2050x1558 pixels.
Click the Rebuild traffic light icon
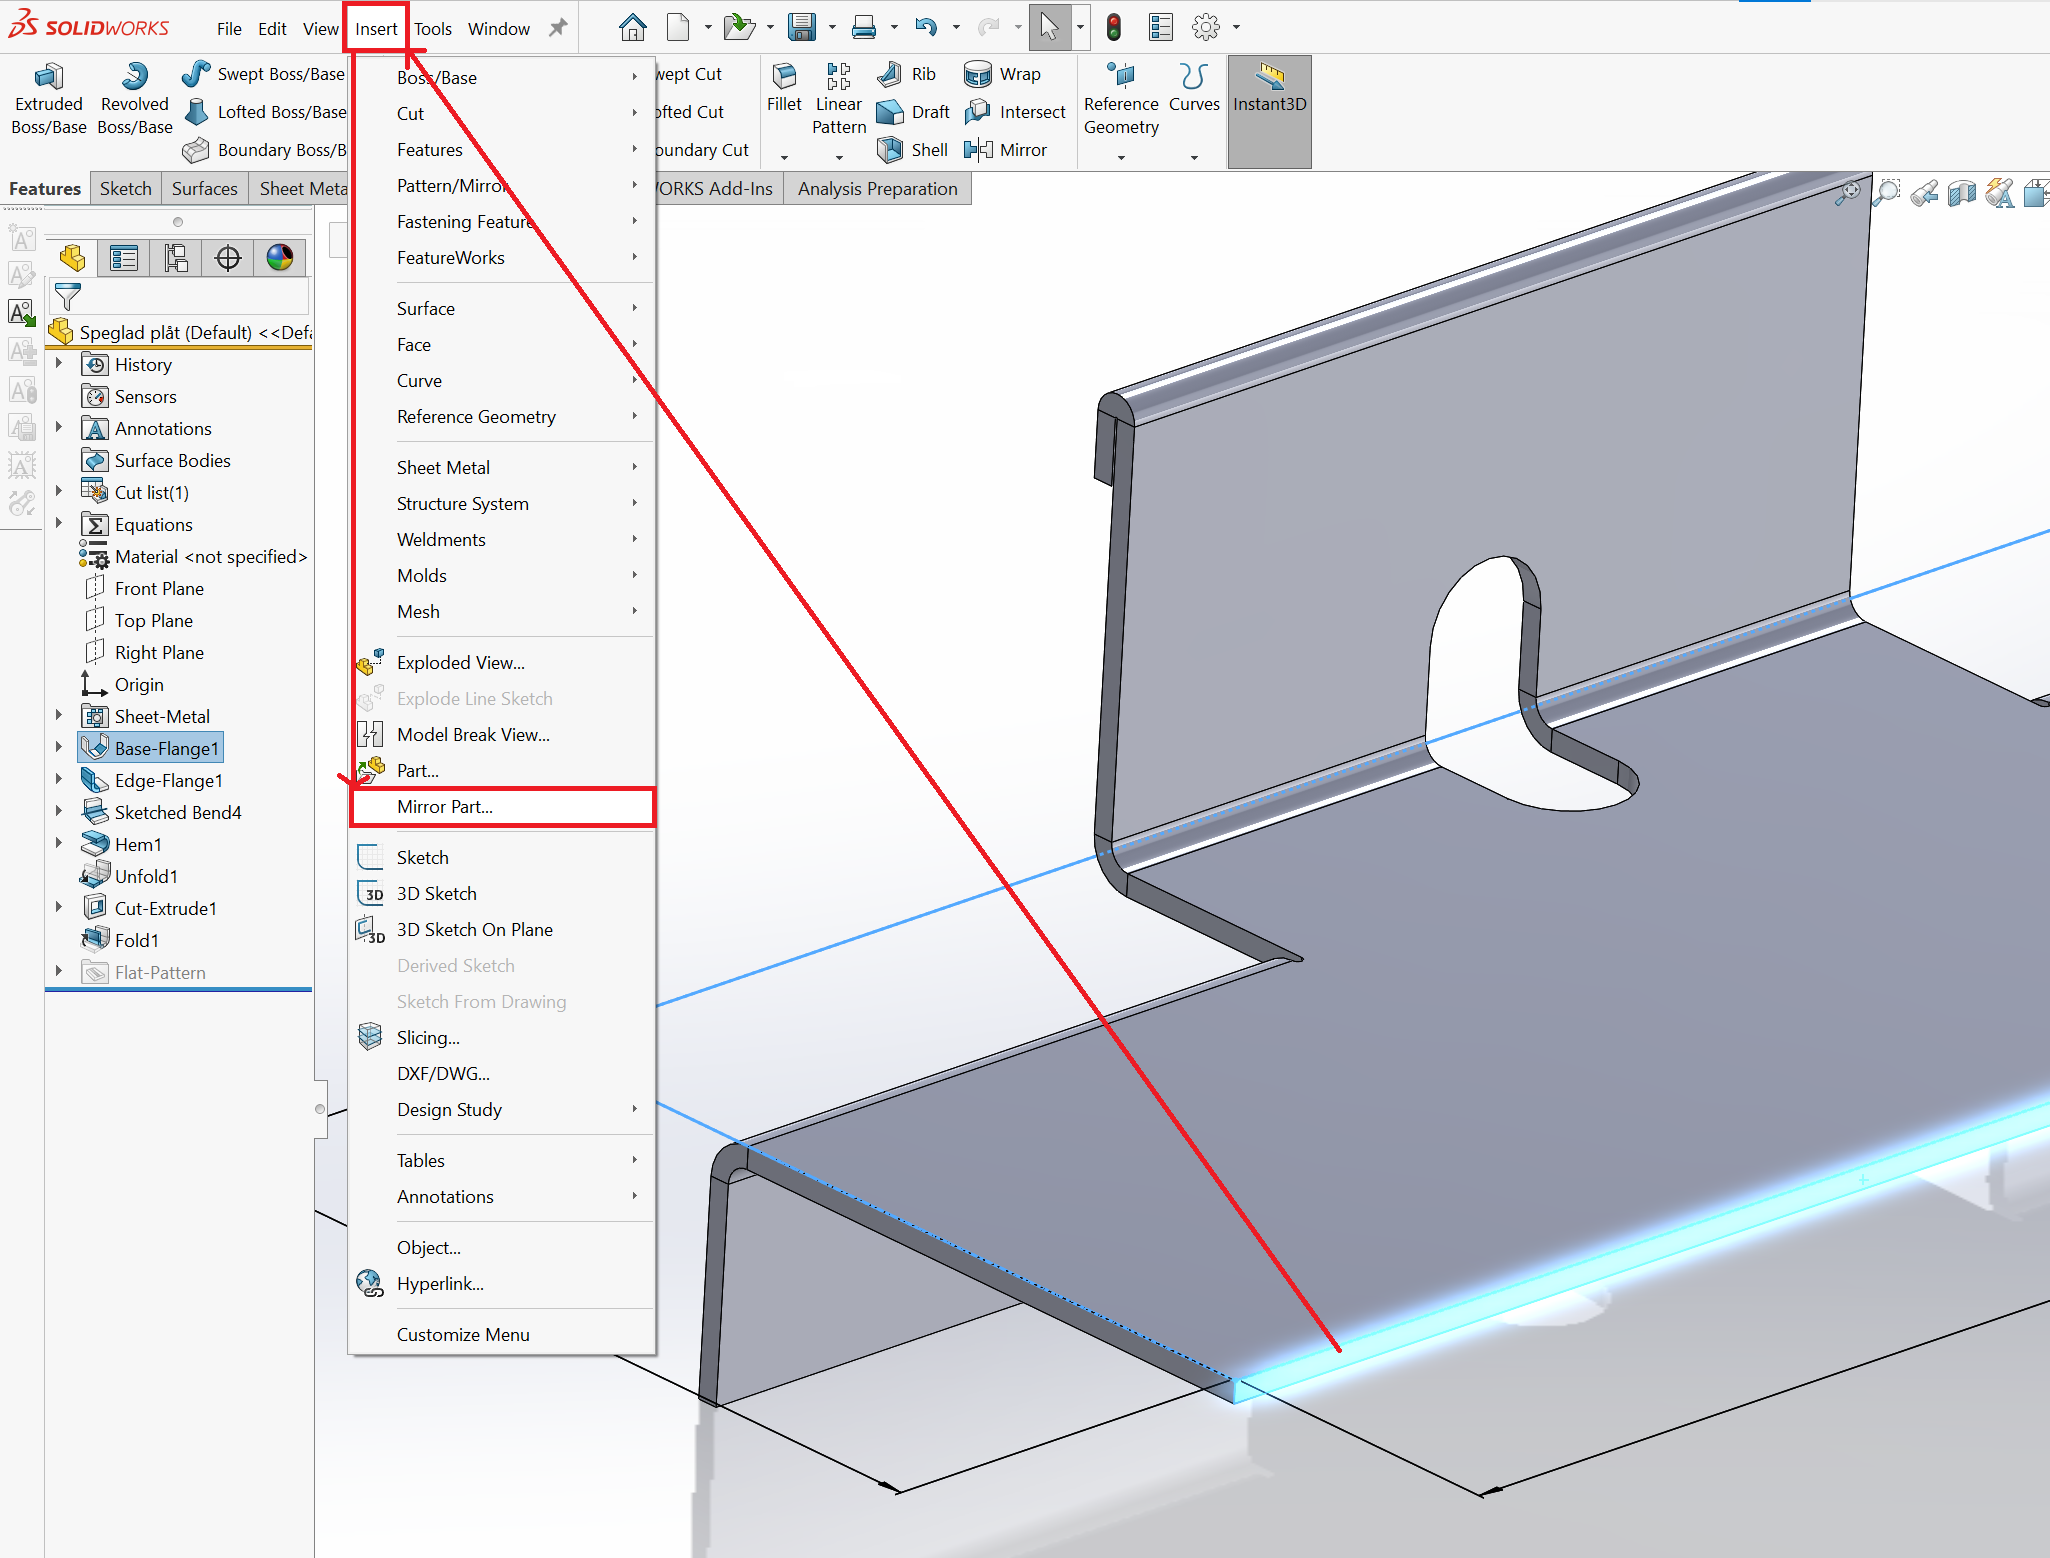tap(1113, 28)
